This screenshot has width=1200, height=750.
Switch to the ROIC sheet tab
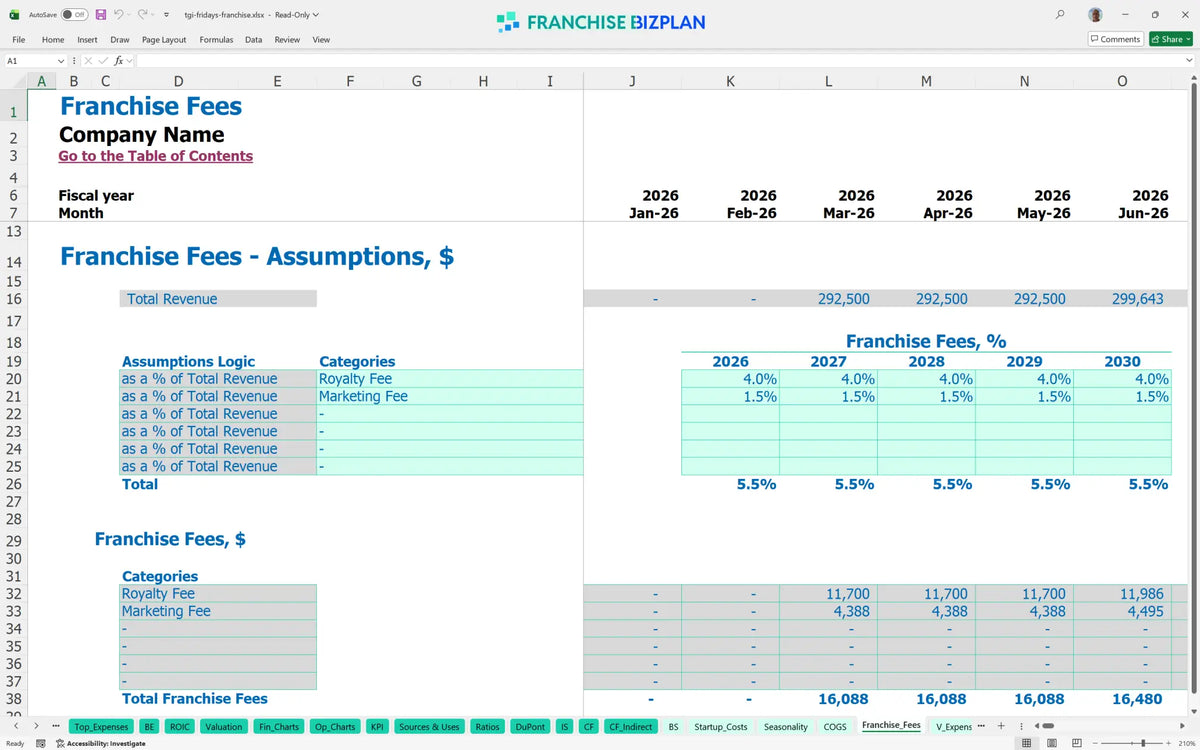coord(179,727)
